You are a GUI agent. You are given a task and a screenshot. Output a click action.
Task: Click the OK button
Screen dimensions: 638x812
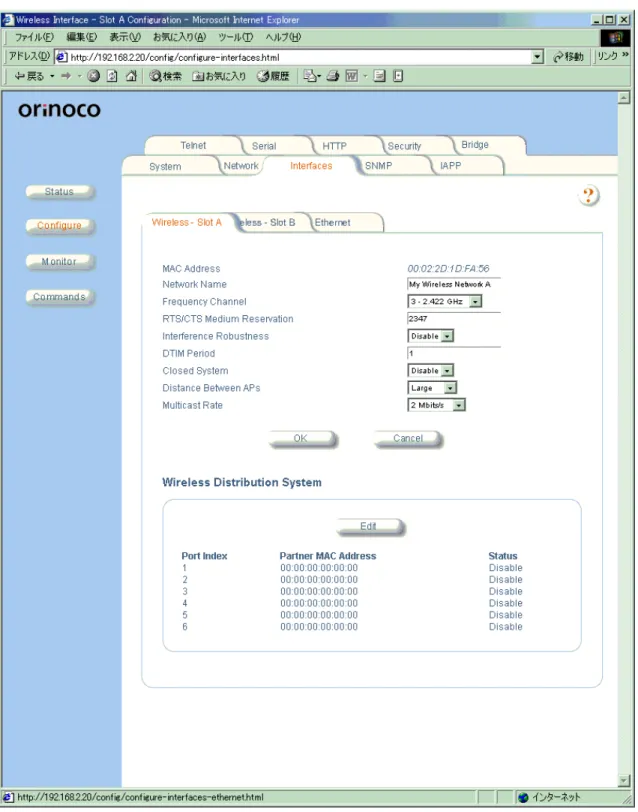click(302, 439)
